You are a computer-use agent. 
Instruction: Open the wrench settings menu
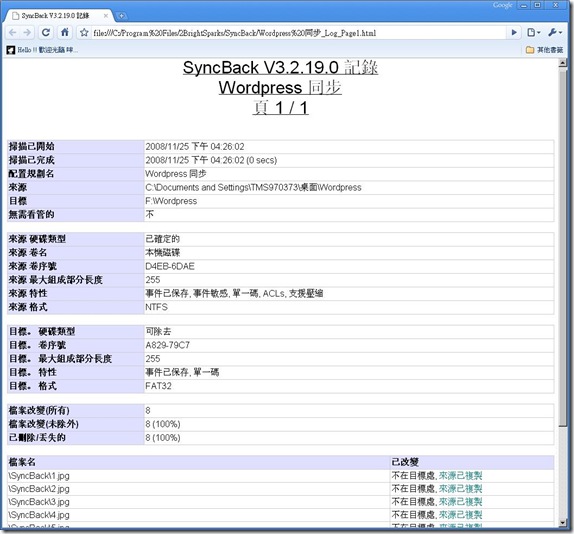(555, 33)
